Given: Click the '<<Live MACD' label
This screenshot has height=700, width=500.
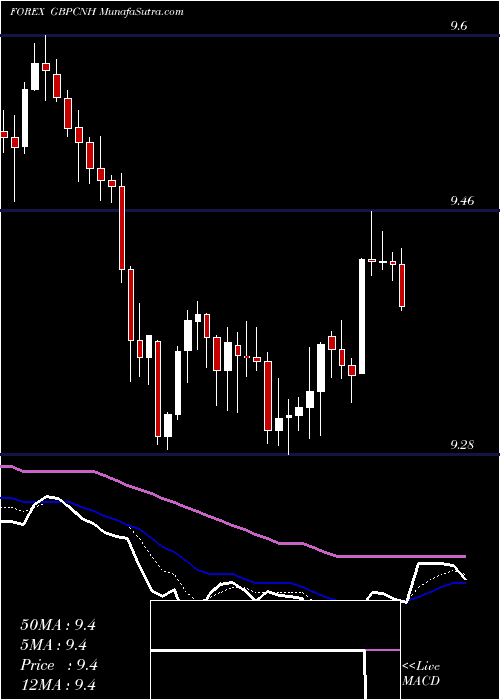Looking at the screenshot, I should (421, 673).
